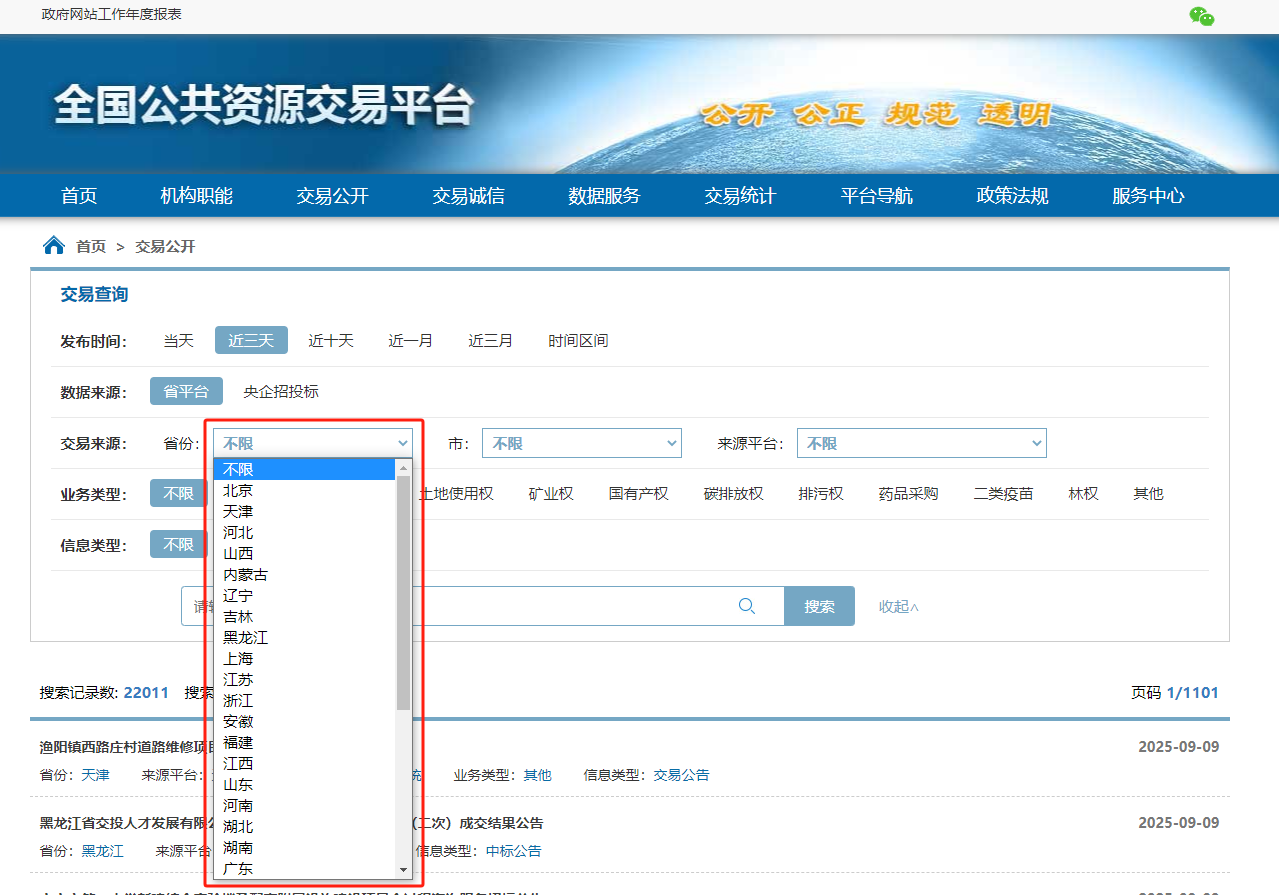Open 政府网站工作年度报表 link

[x=112, y=14]
